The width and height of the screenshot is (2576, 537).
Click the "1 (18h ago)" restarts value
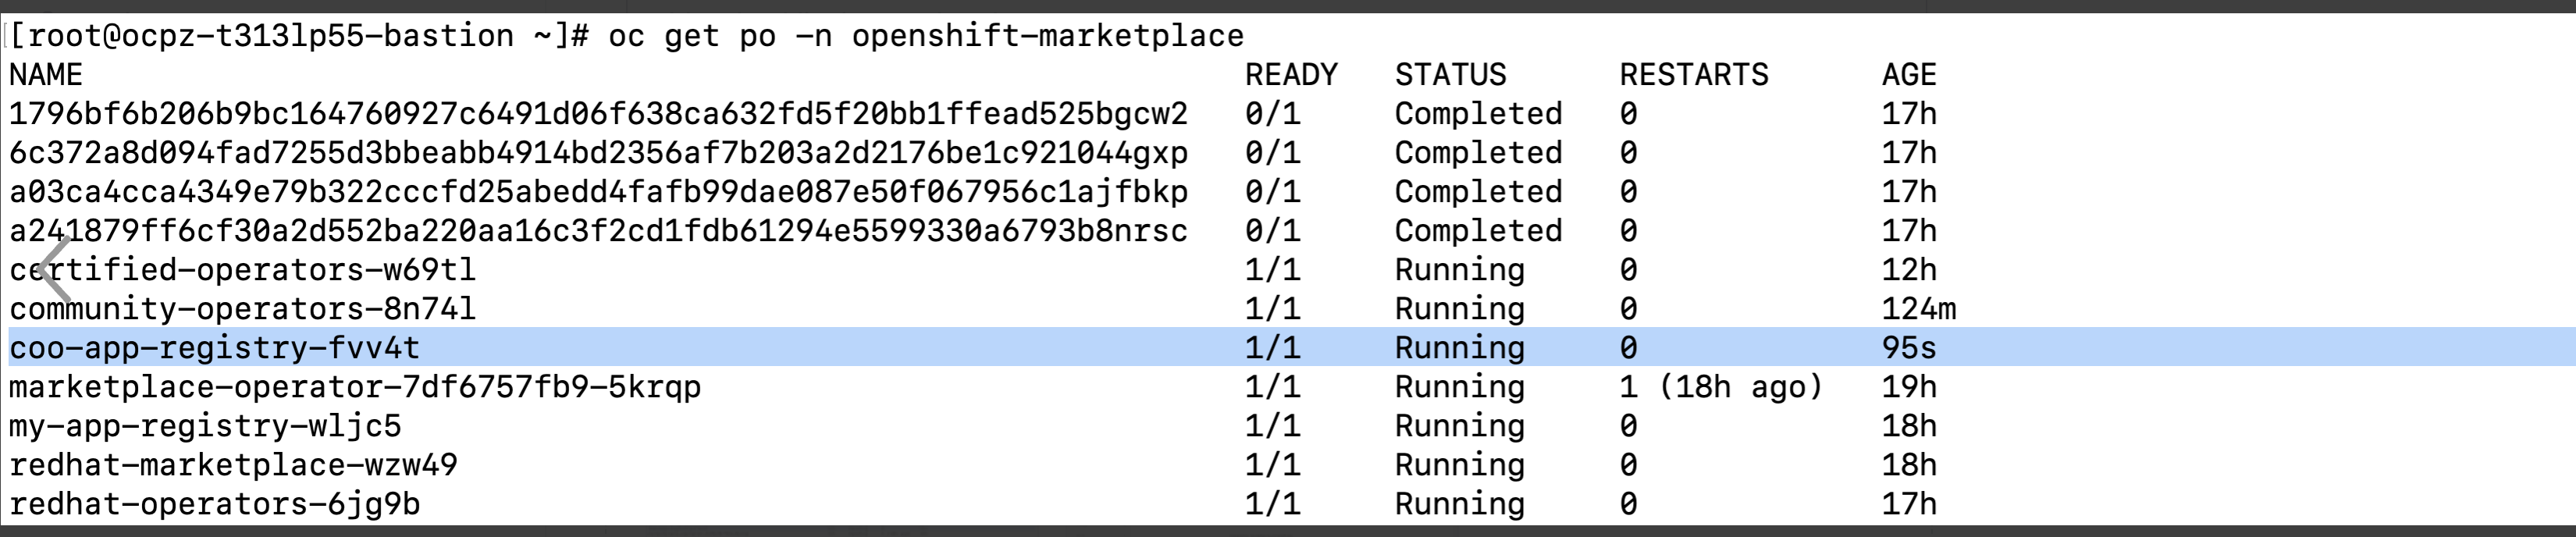click(1721, 387)
